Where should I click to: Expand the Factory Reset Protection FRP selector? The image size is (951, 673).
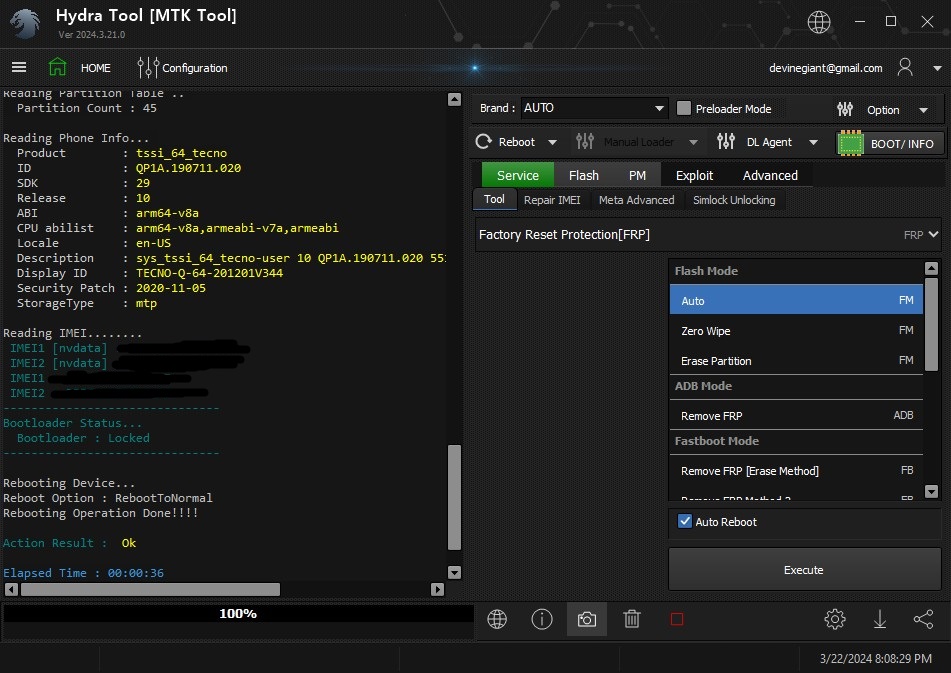click(x=708, y=235)
